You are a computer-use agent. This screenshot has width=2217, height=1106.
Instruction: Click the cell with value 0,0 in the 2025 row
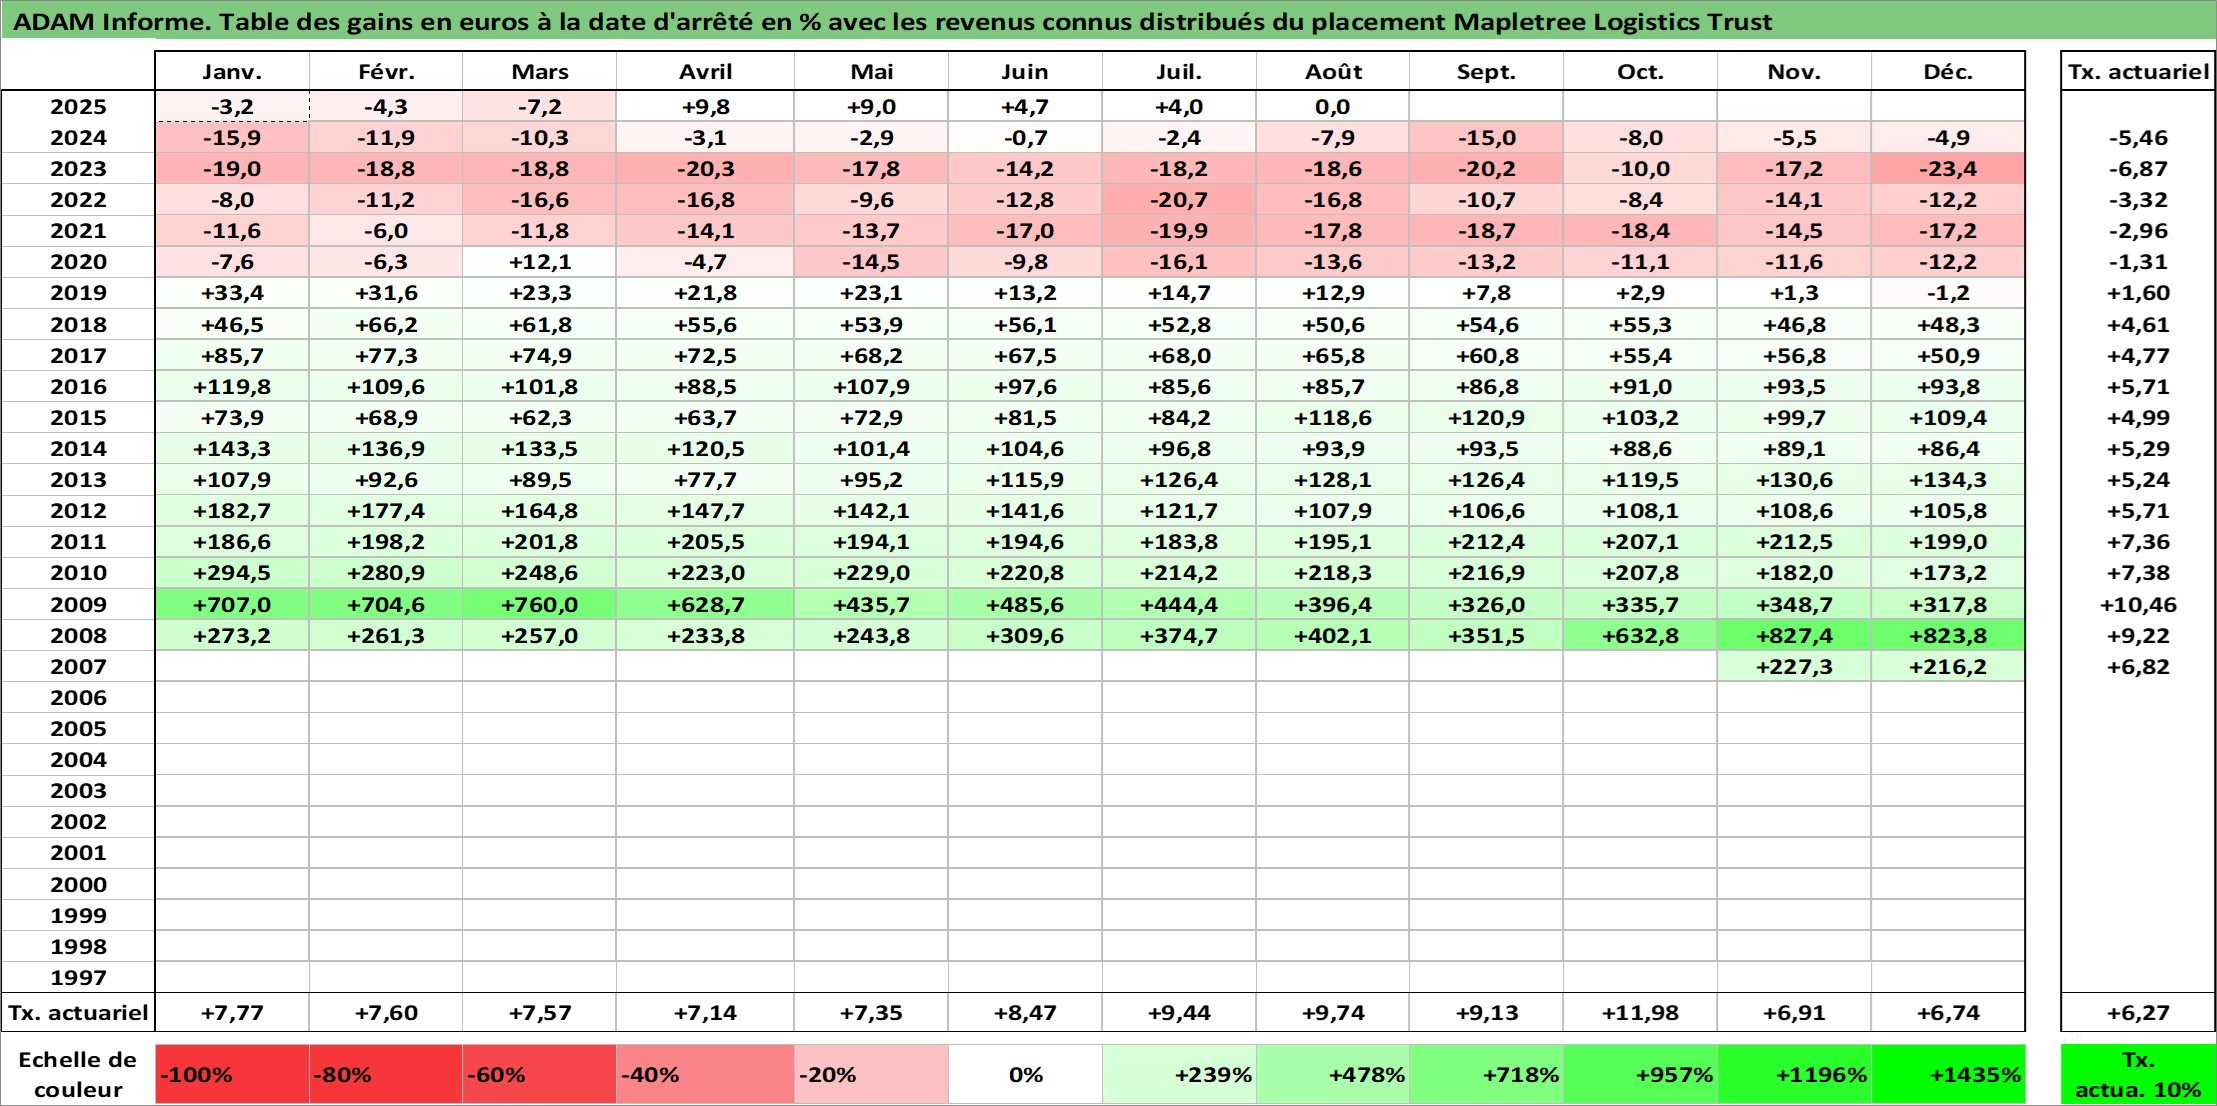(x=1333, y=107)
